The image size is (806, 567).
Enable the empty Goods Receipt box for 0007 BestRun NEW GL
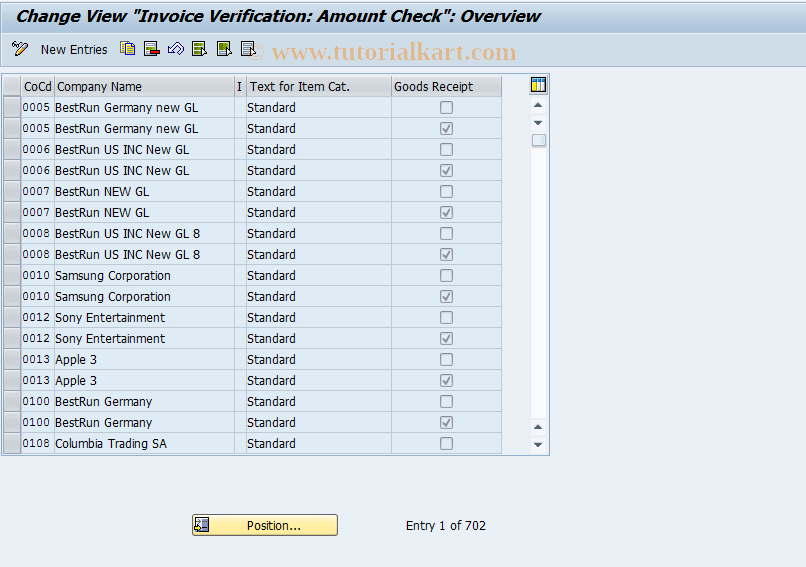pyautogui.click(x=446, y=192)
